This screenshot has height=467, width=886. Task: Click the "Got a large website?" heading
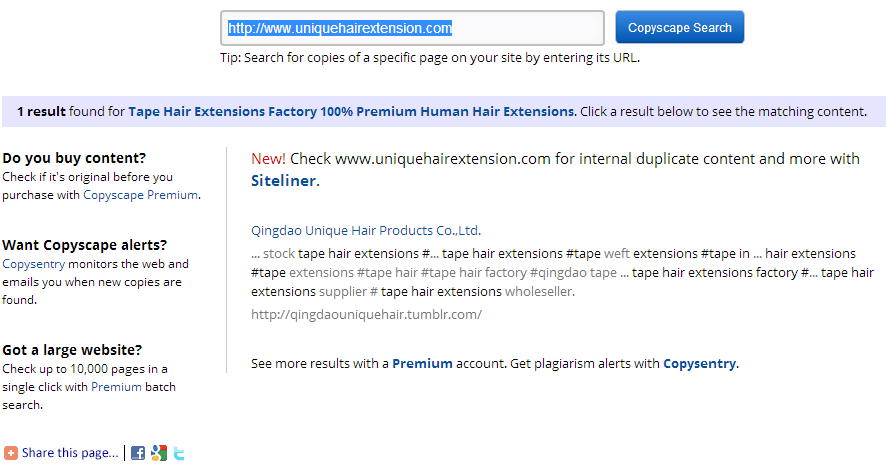click(x=72, y=350)
